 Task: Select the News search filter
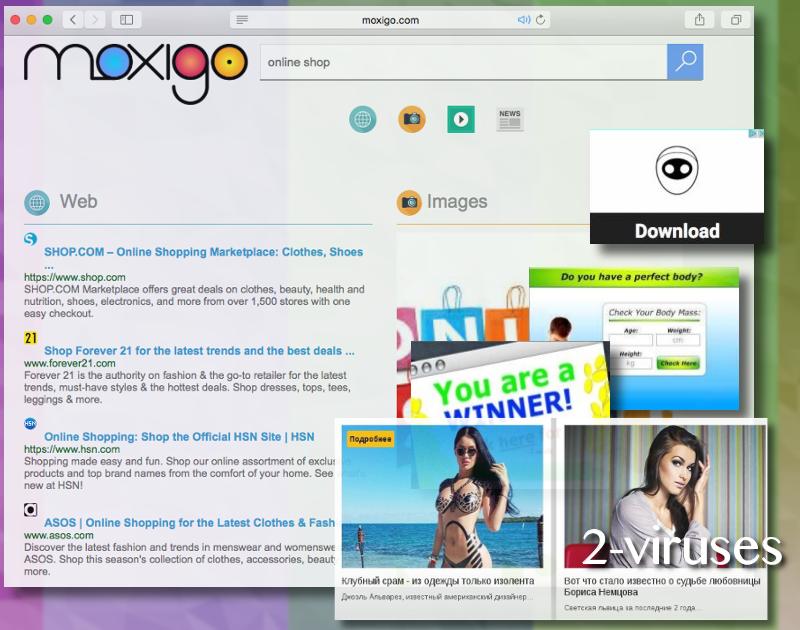pyautogui.click(x=510, y=119)
